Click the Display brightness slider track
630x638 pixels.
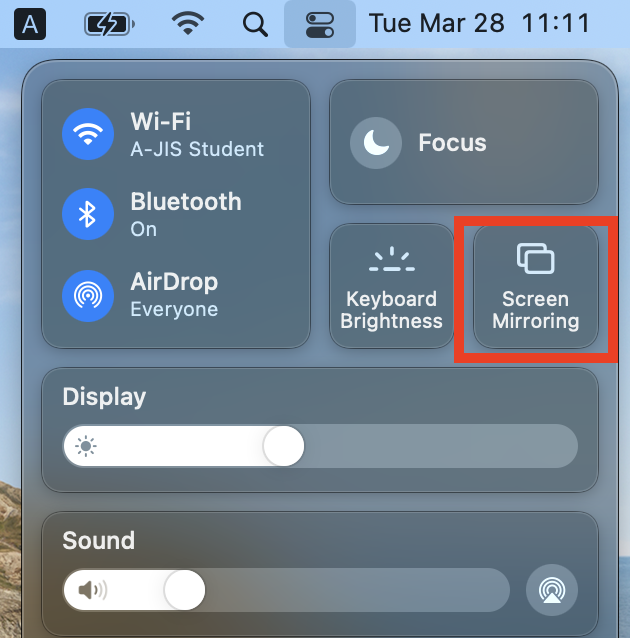pos(320,446)
